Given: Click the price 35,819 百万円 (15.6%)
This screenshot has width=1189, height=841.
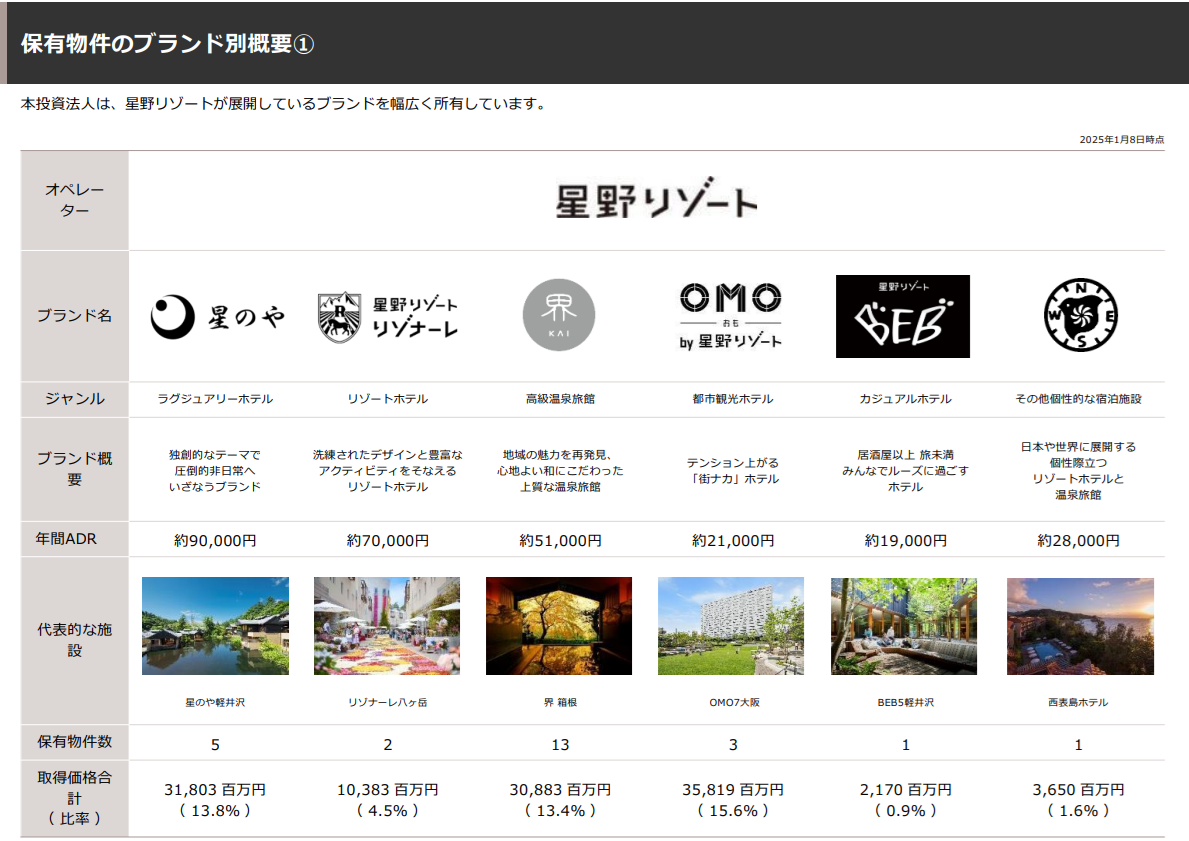Looking at the screenshot, I should [733, 800].
